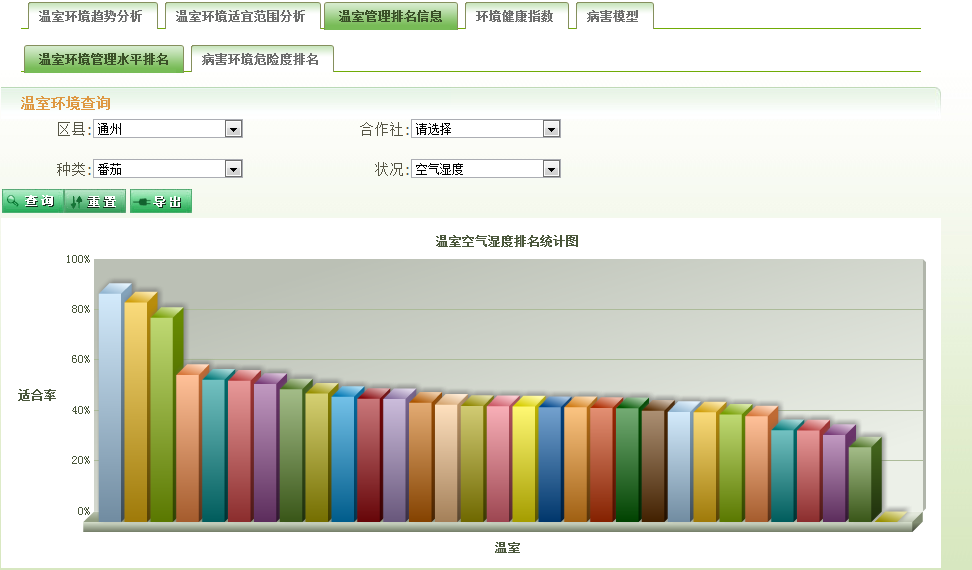Screen dimensions: 972x570
Task: Click the chart title 温室空气湿度排名统计图
Action: pos(507,241)
